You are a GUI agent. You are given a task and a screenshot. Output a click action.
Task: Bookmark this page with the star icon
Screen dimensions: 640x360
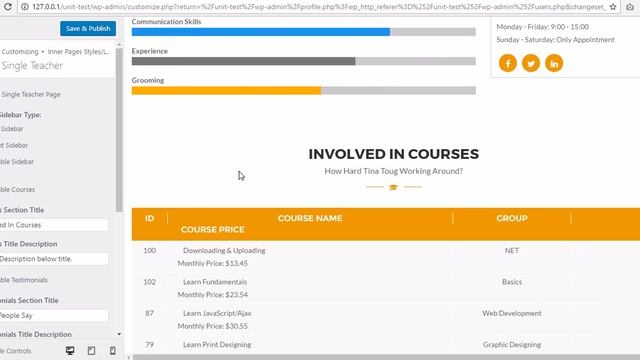pos(613,7)
